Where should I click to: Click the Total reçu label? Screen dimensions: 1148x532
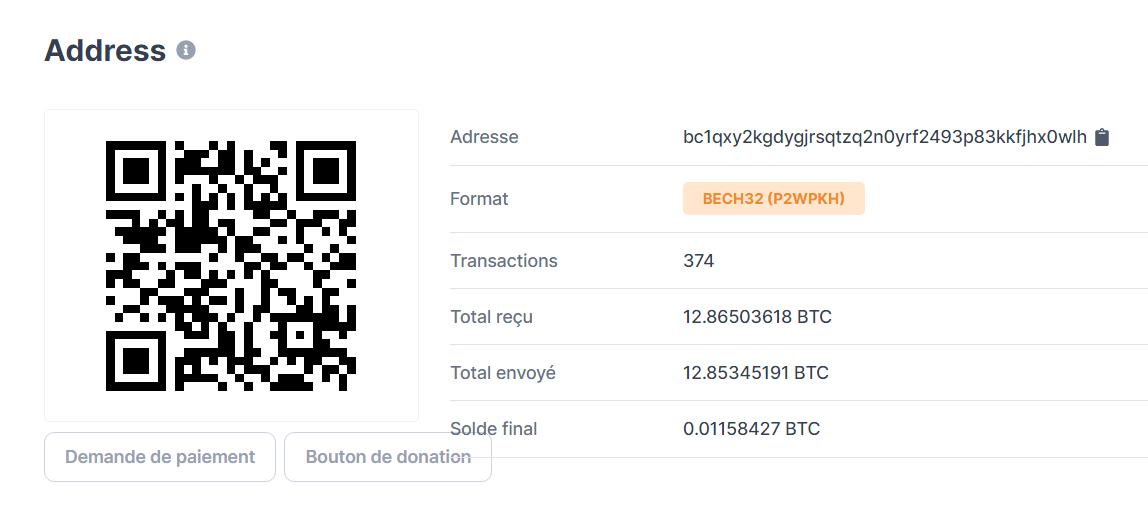coord(491,317)
